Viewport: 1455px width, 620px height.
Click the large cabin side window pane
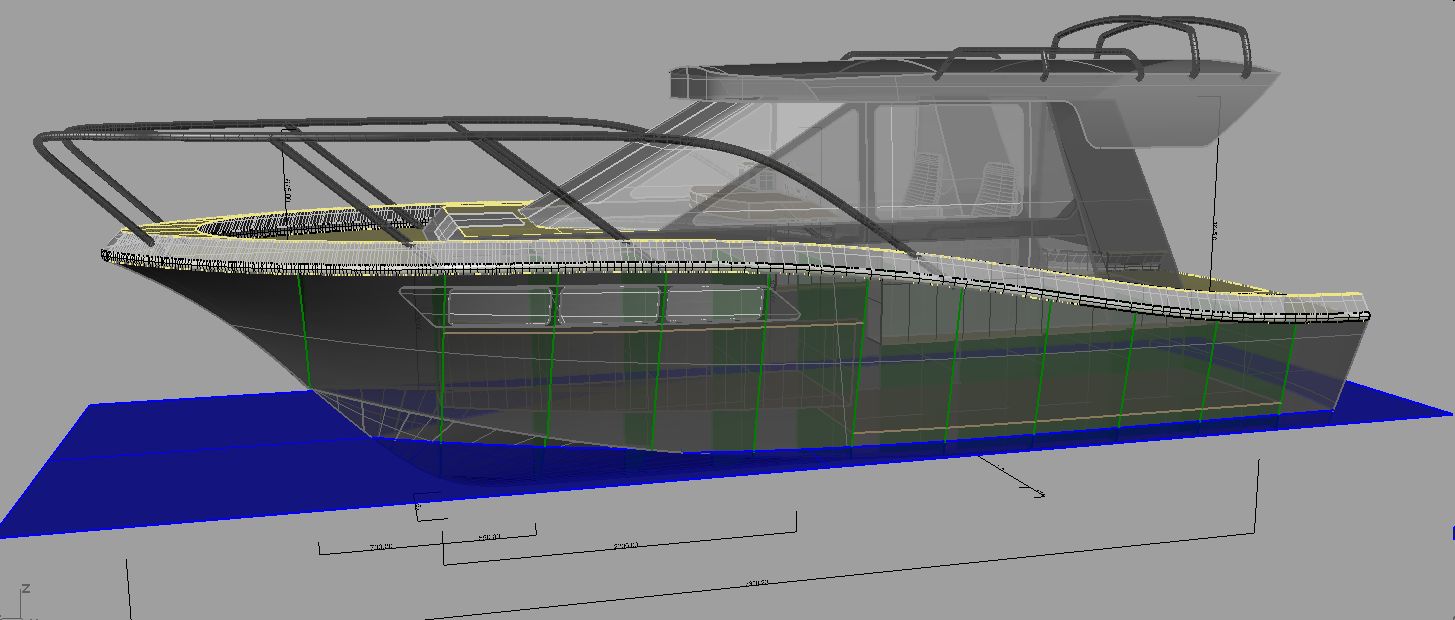pos(948,160)
